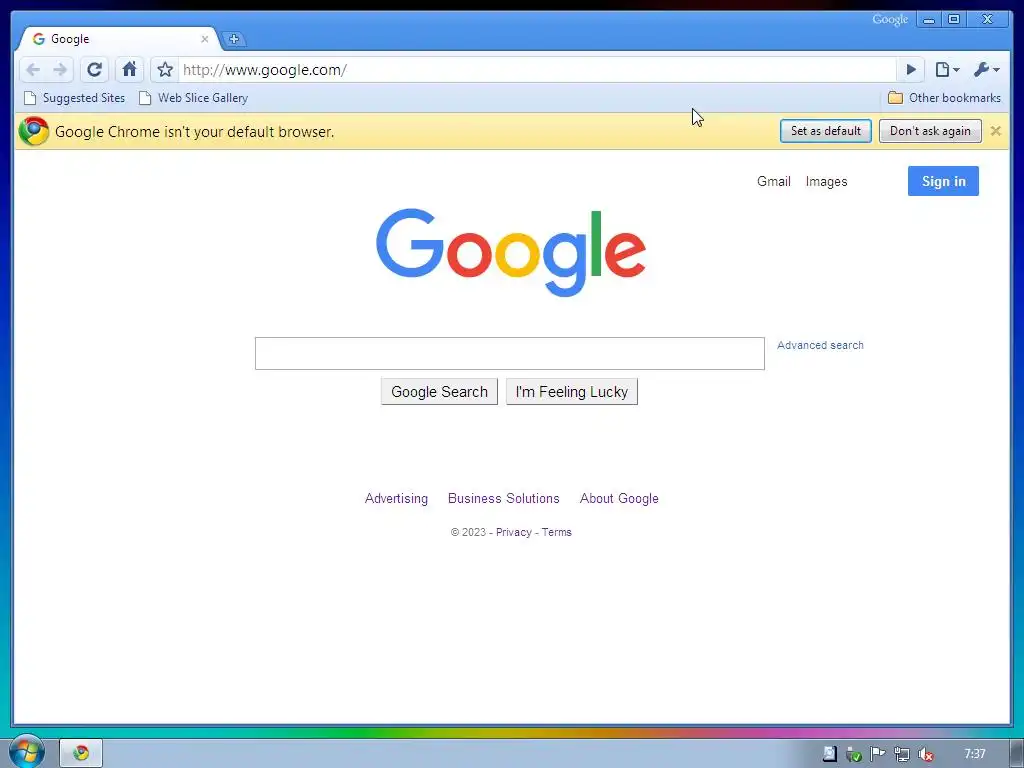Click the Google logo image
The width and height of the screenshot is (1024, 768).
tap(511, 253)
